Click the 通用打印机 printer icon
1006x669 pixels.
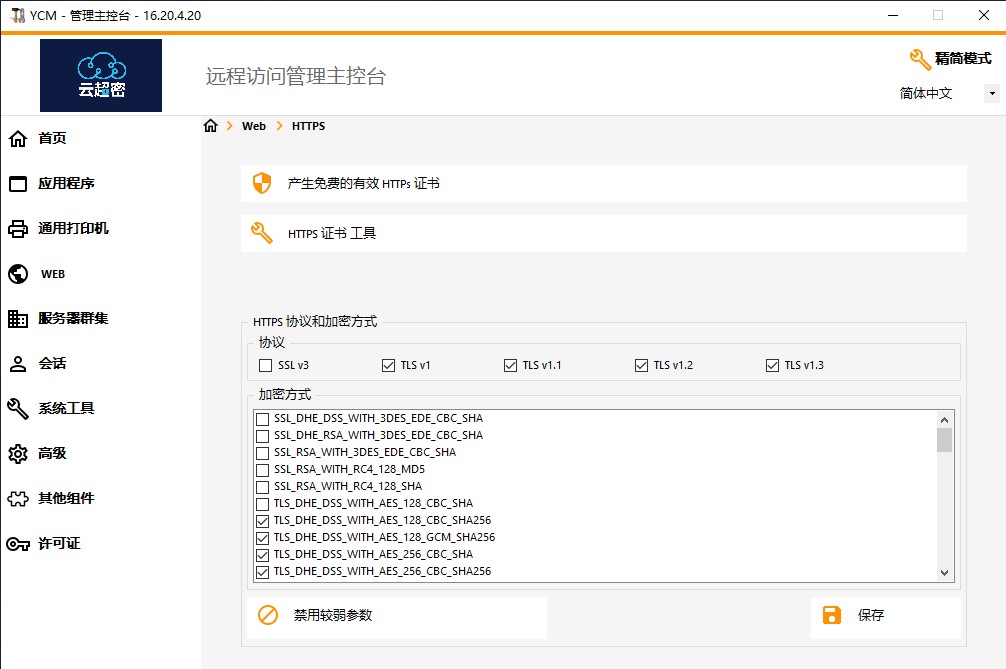coord(18,229)
